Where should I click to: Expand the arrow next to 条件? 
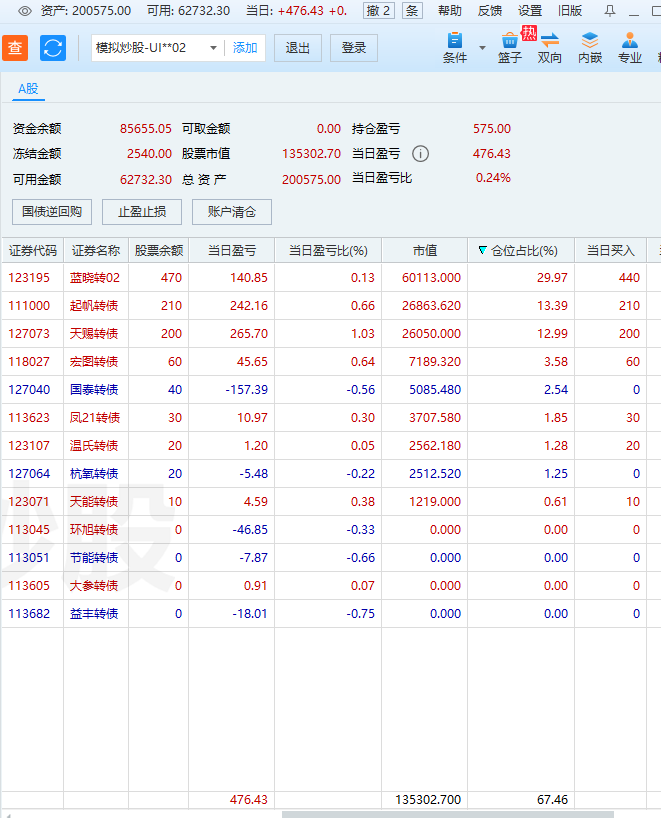click(483, 48)
